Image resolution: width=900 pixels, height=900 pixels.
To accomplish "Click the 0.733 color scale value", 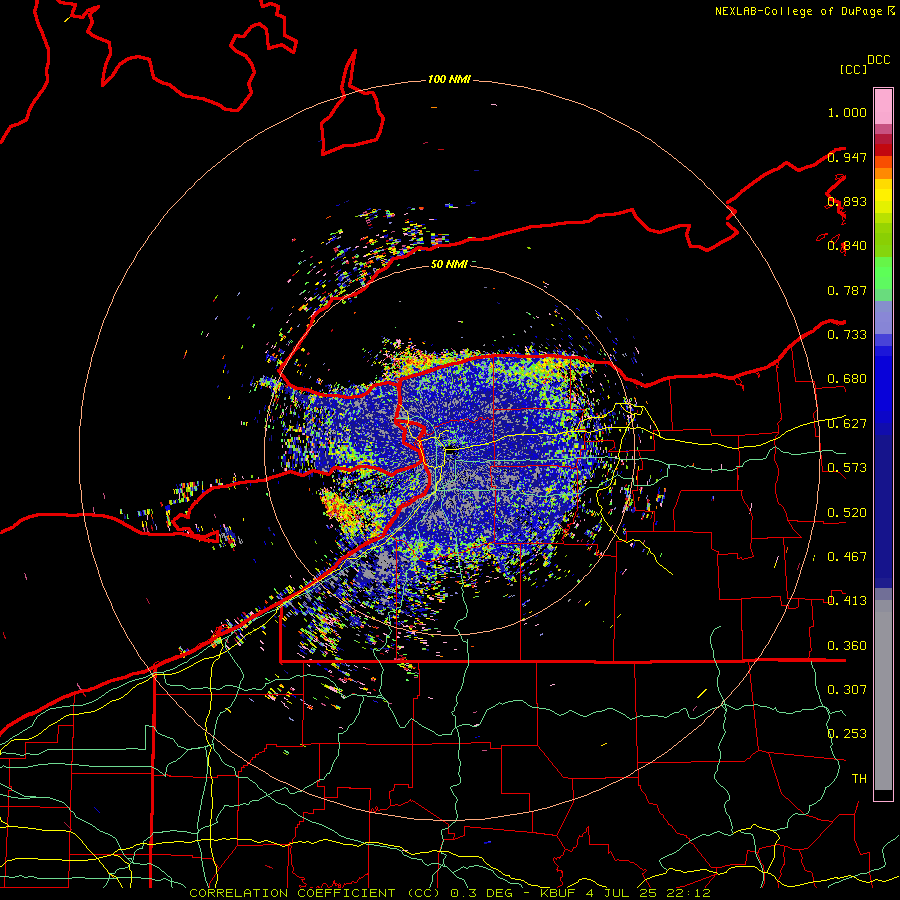I will click(x=847, y=334).
